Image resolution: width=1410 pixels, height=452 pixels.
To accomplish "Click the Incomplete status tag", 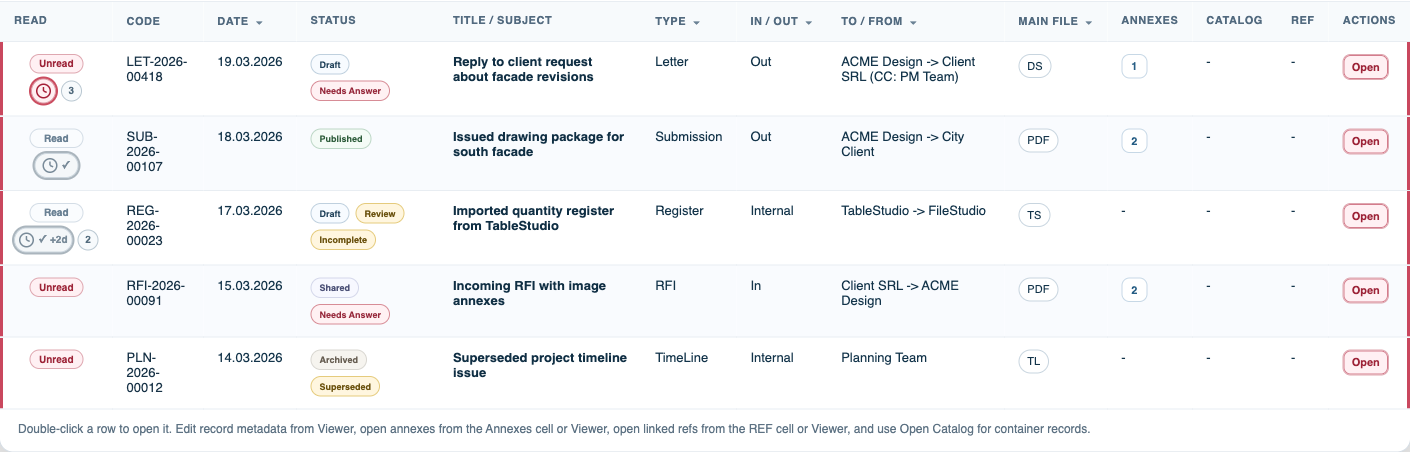I will point(343,240).
